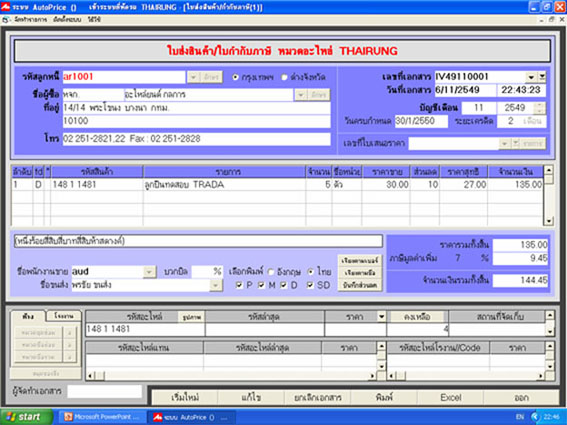
Task: Choose ไทย as print language
Action: tap(310, 272)
